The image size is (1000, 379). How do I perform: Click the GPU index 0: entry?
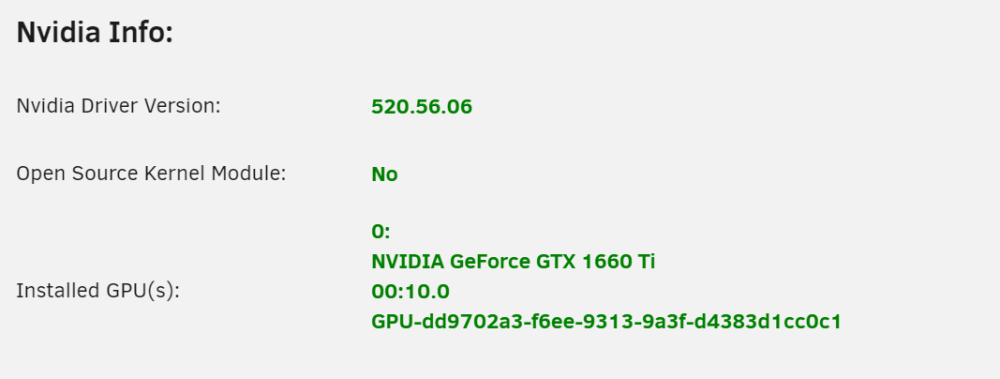pyautogui.click(x=381, y=232)
